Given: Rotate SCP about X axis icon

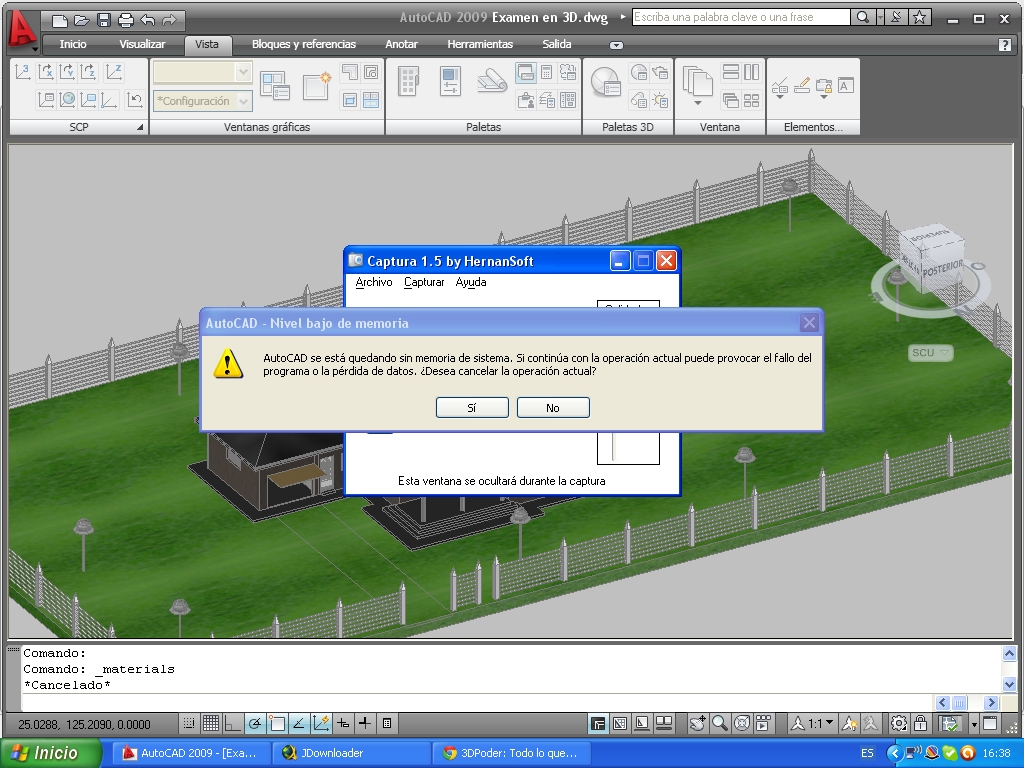Looking at the screenshot, I should [x=46, y=71].
